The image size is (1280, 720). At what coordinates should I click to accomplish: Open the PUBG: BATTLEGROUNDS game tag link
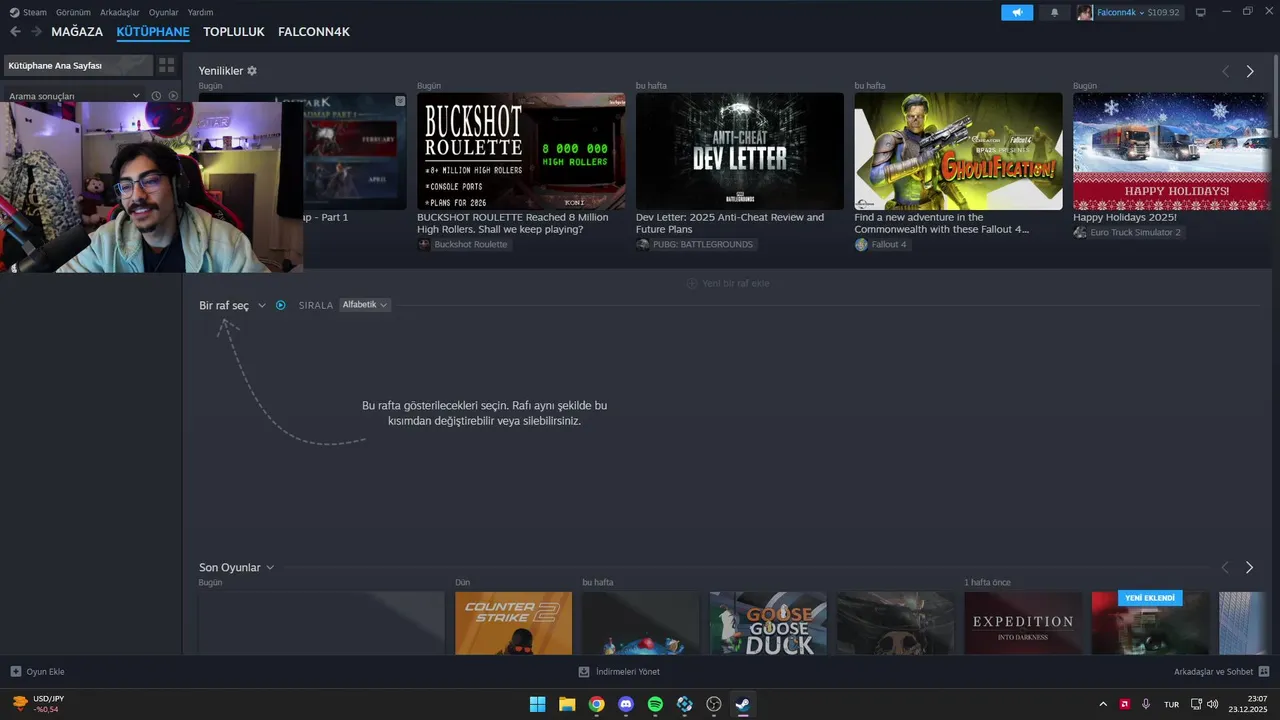click(696, 245)
